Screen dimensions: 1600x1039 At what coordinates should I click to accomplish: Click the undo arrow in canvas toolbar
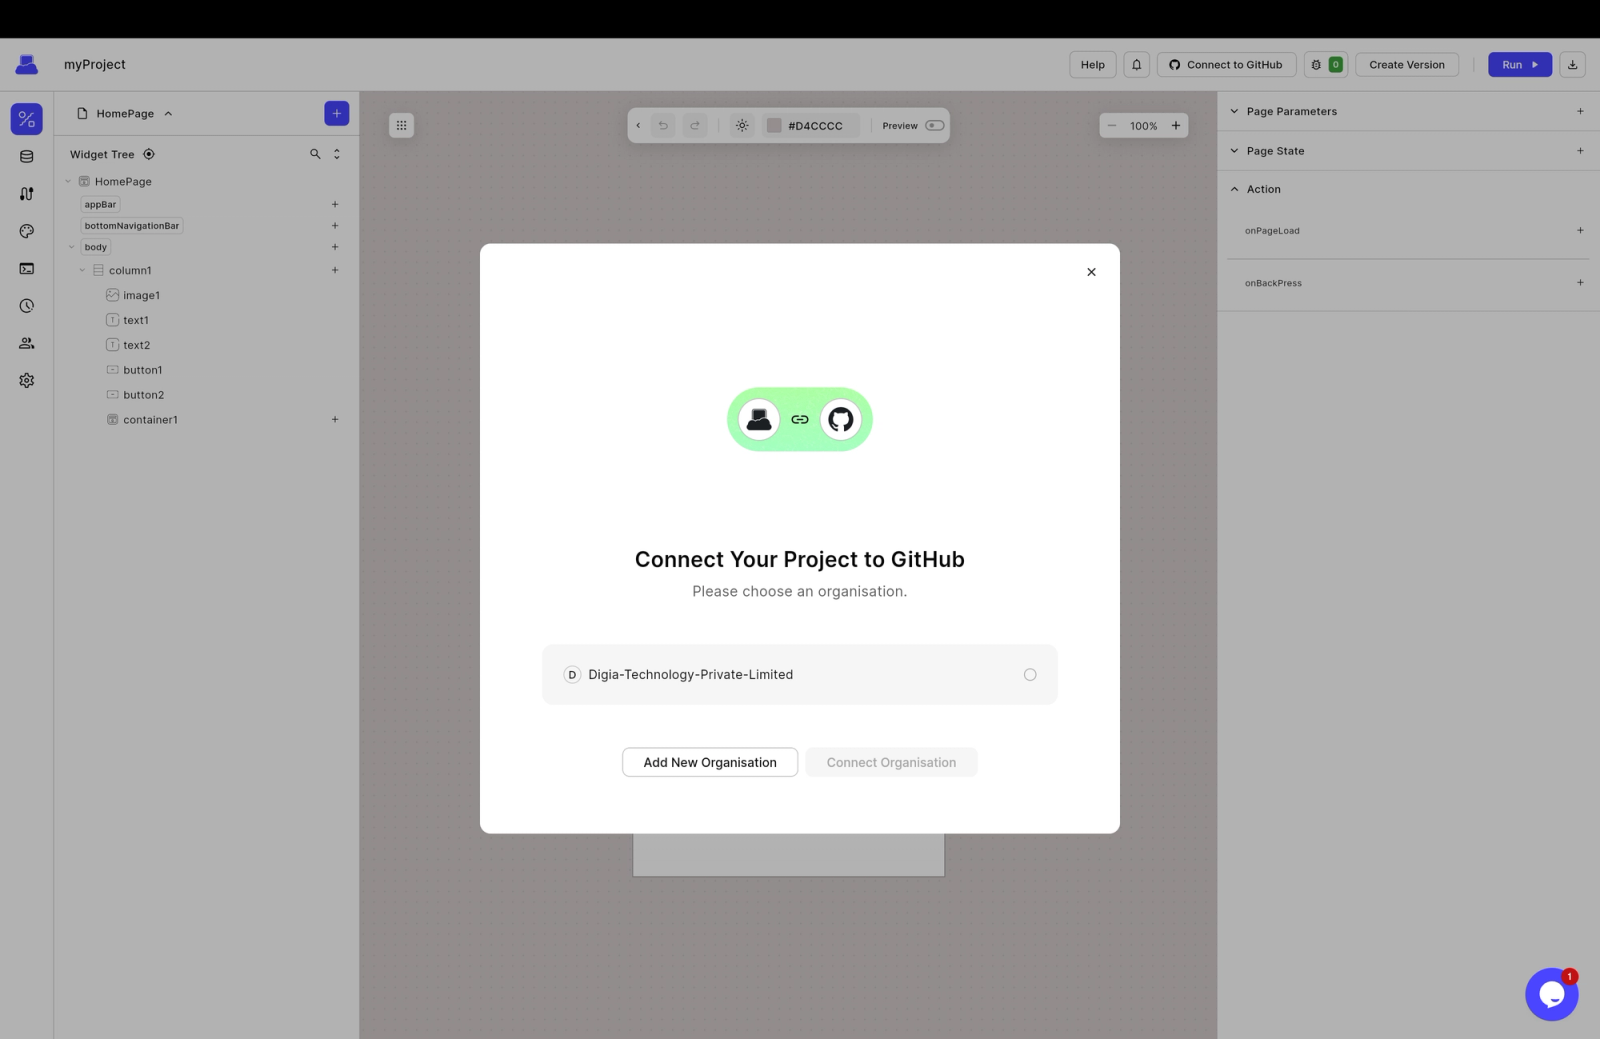[663, 126]
